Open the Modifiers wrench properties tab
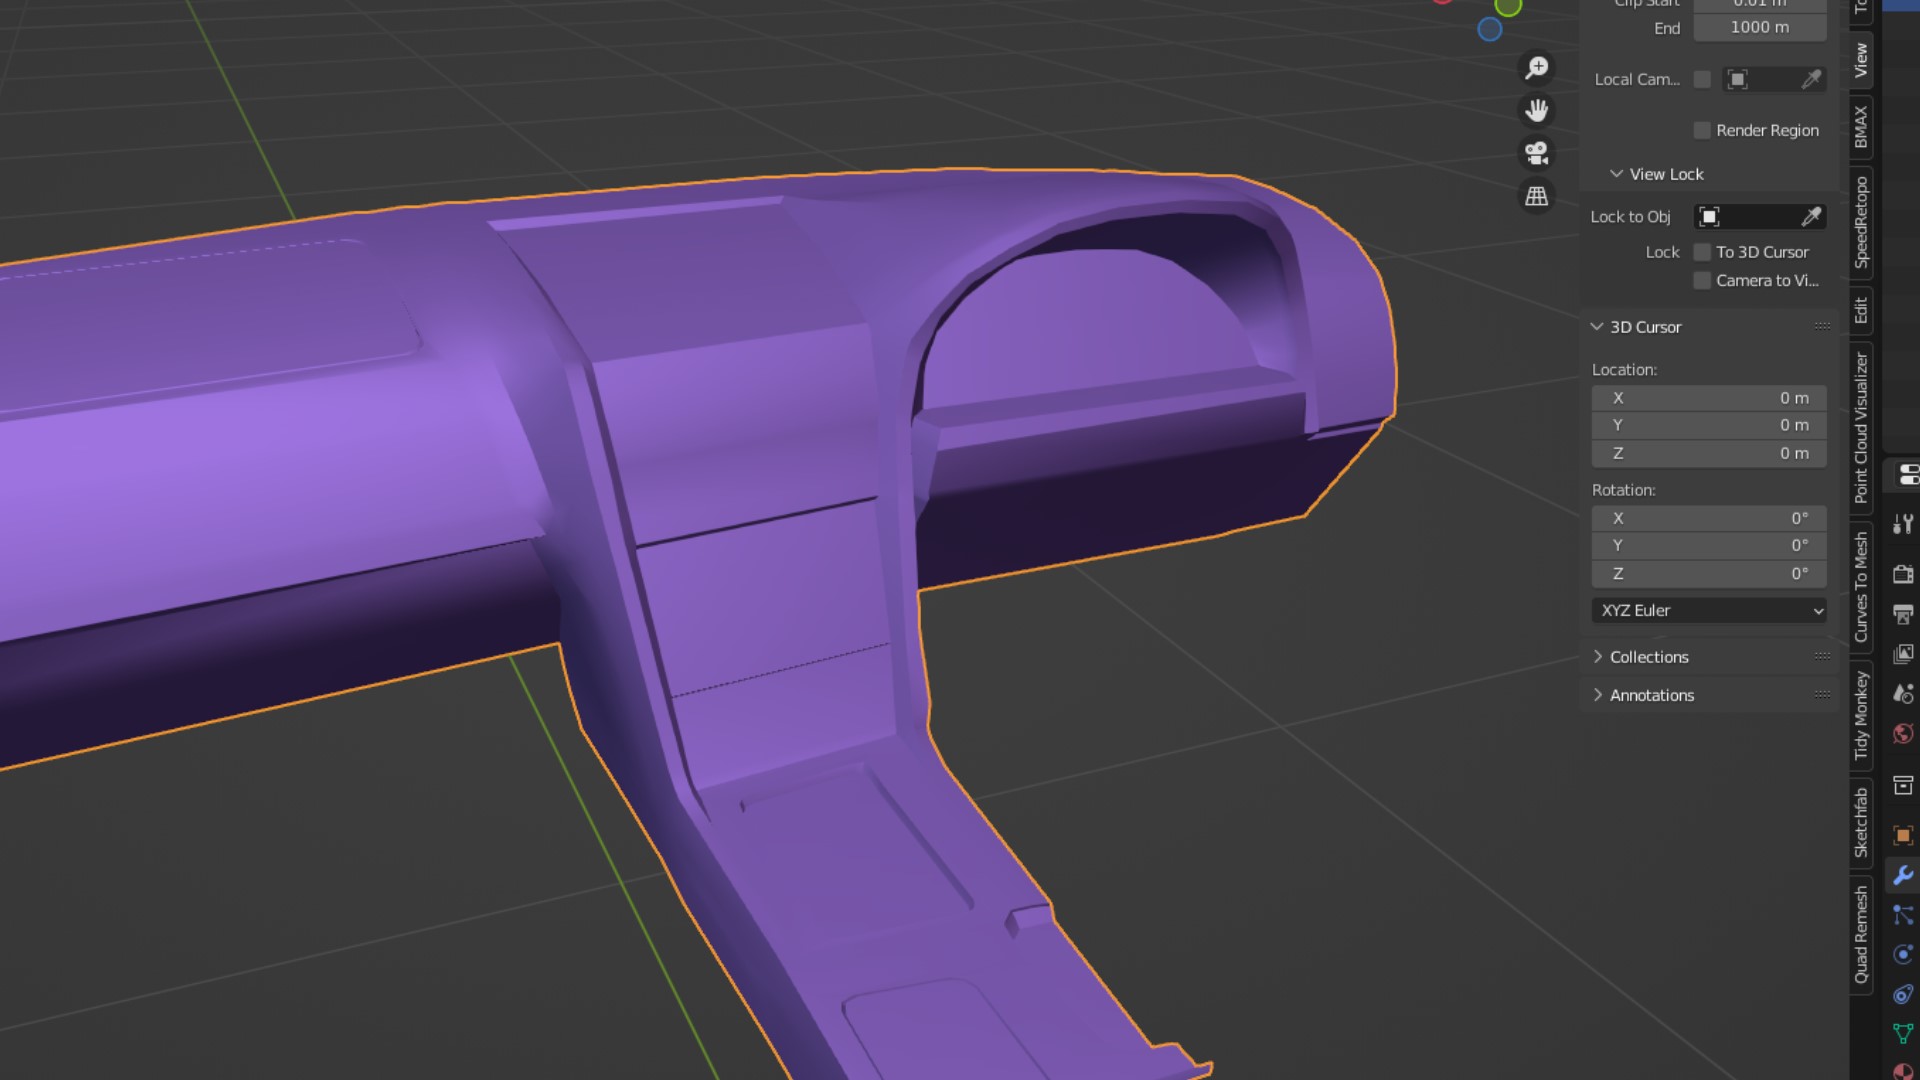The width and height of the screenshot is (1920, 1080). click(x=1903, y=875)
